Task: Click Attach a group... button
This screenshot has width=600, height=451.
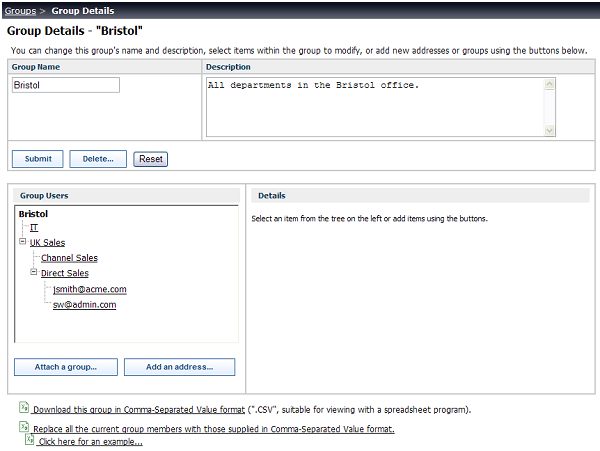Action: 66,367
